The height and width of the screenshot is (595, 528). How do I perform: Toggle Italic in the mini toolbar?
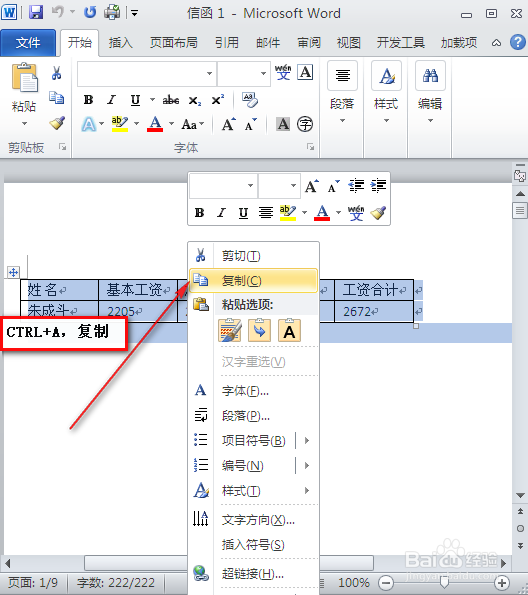tap(221, 212)
